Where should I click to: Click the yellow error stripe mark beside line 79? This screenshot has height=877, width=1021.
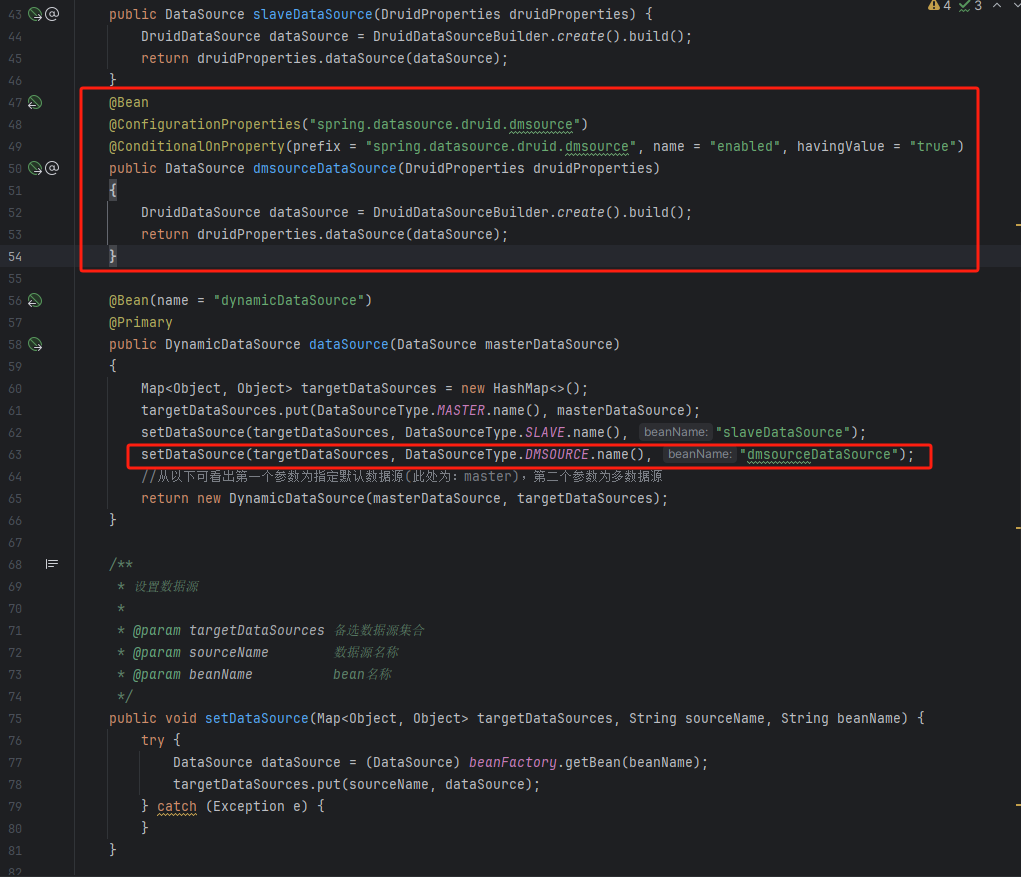coord(1018,805)
